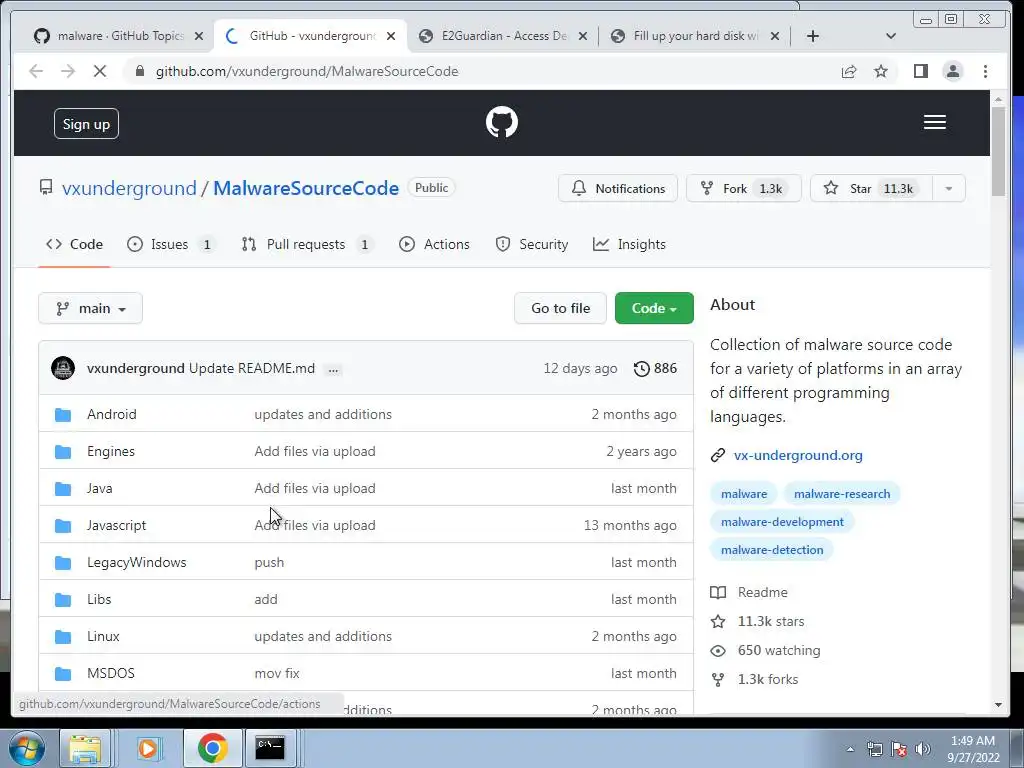1024x768 pixels.
Task: Click the Go to file button
Action: click(x=560, y=308)
